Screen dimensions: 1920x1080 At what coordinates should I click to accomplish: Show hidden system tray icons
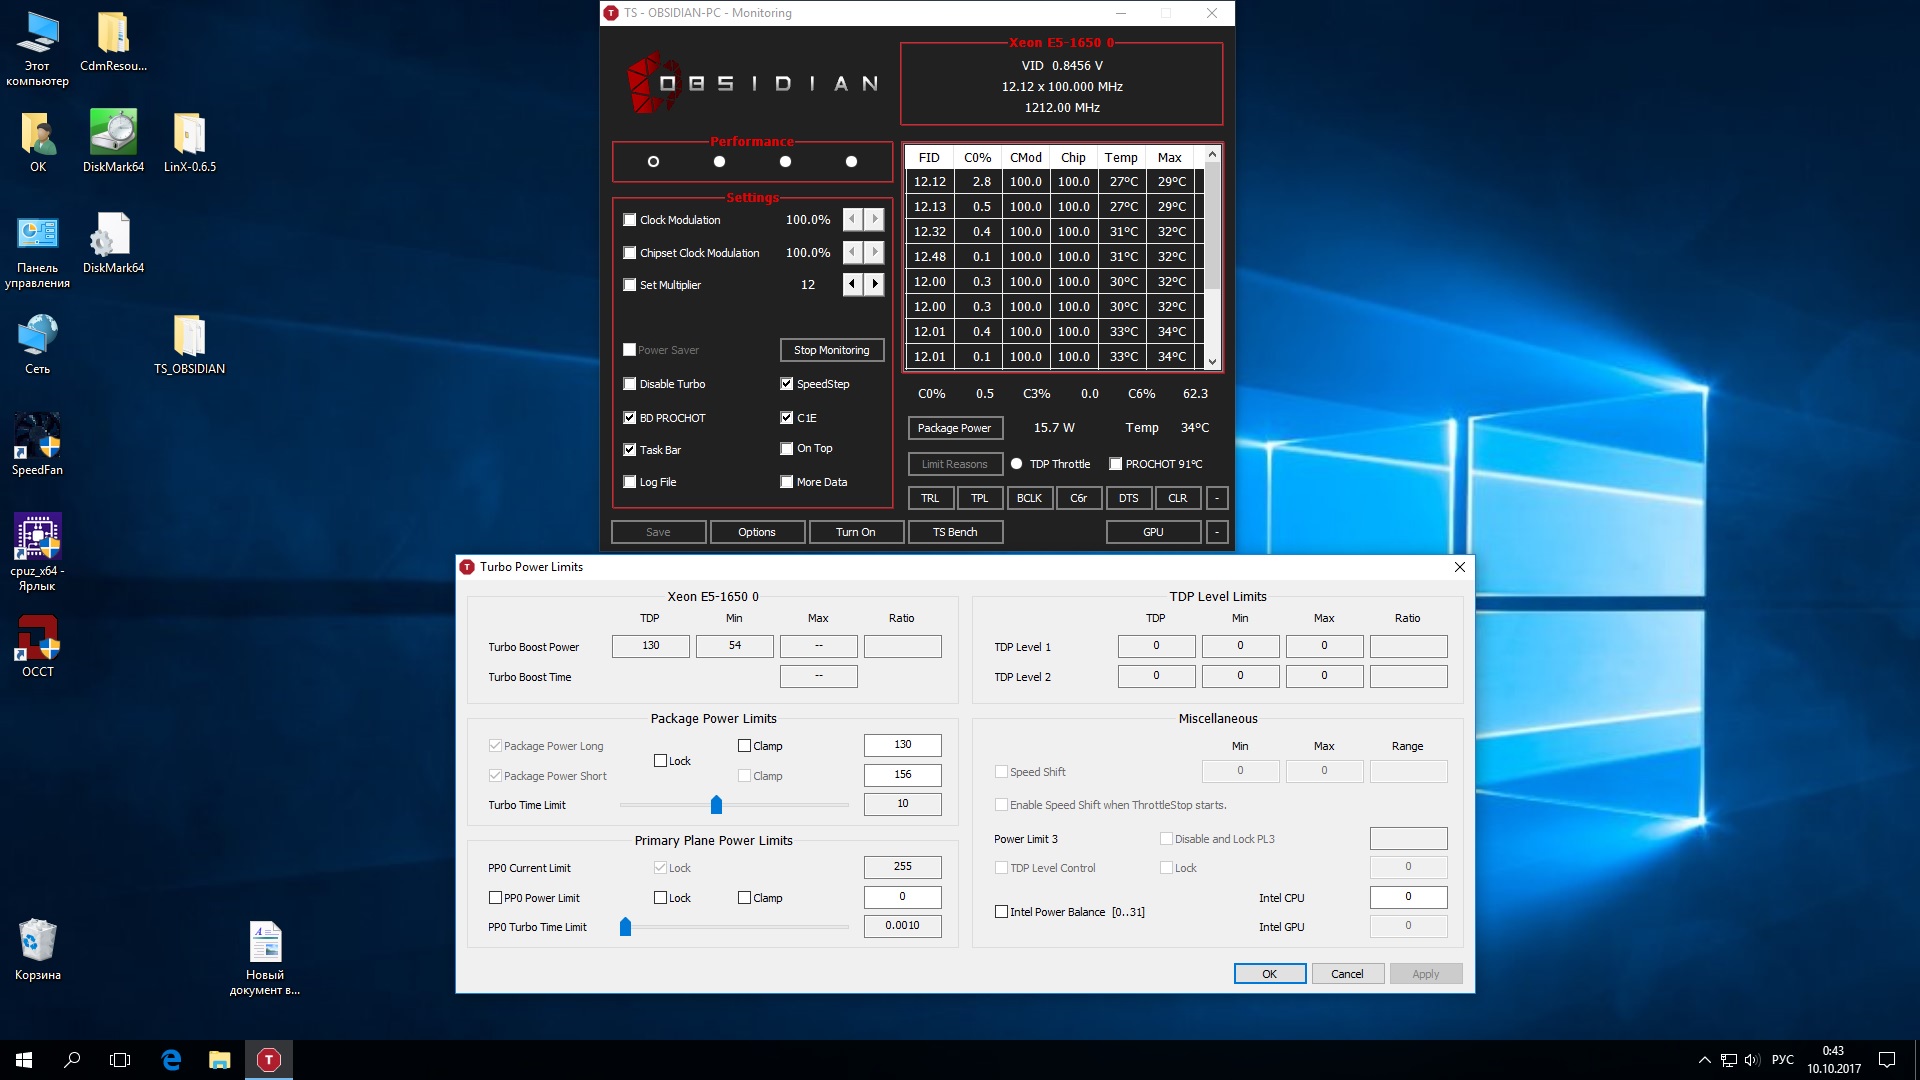pyautogui.click(x=1704, y=1060)
